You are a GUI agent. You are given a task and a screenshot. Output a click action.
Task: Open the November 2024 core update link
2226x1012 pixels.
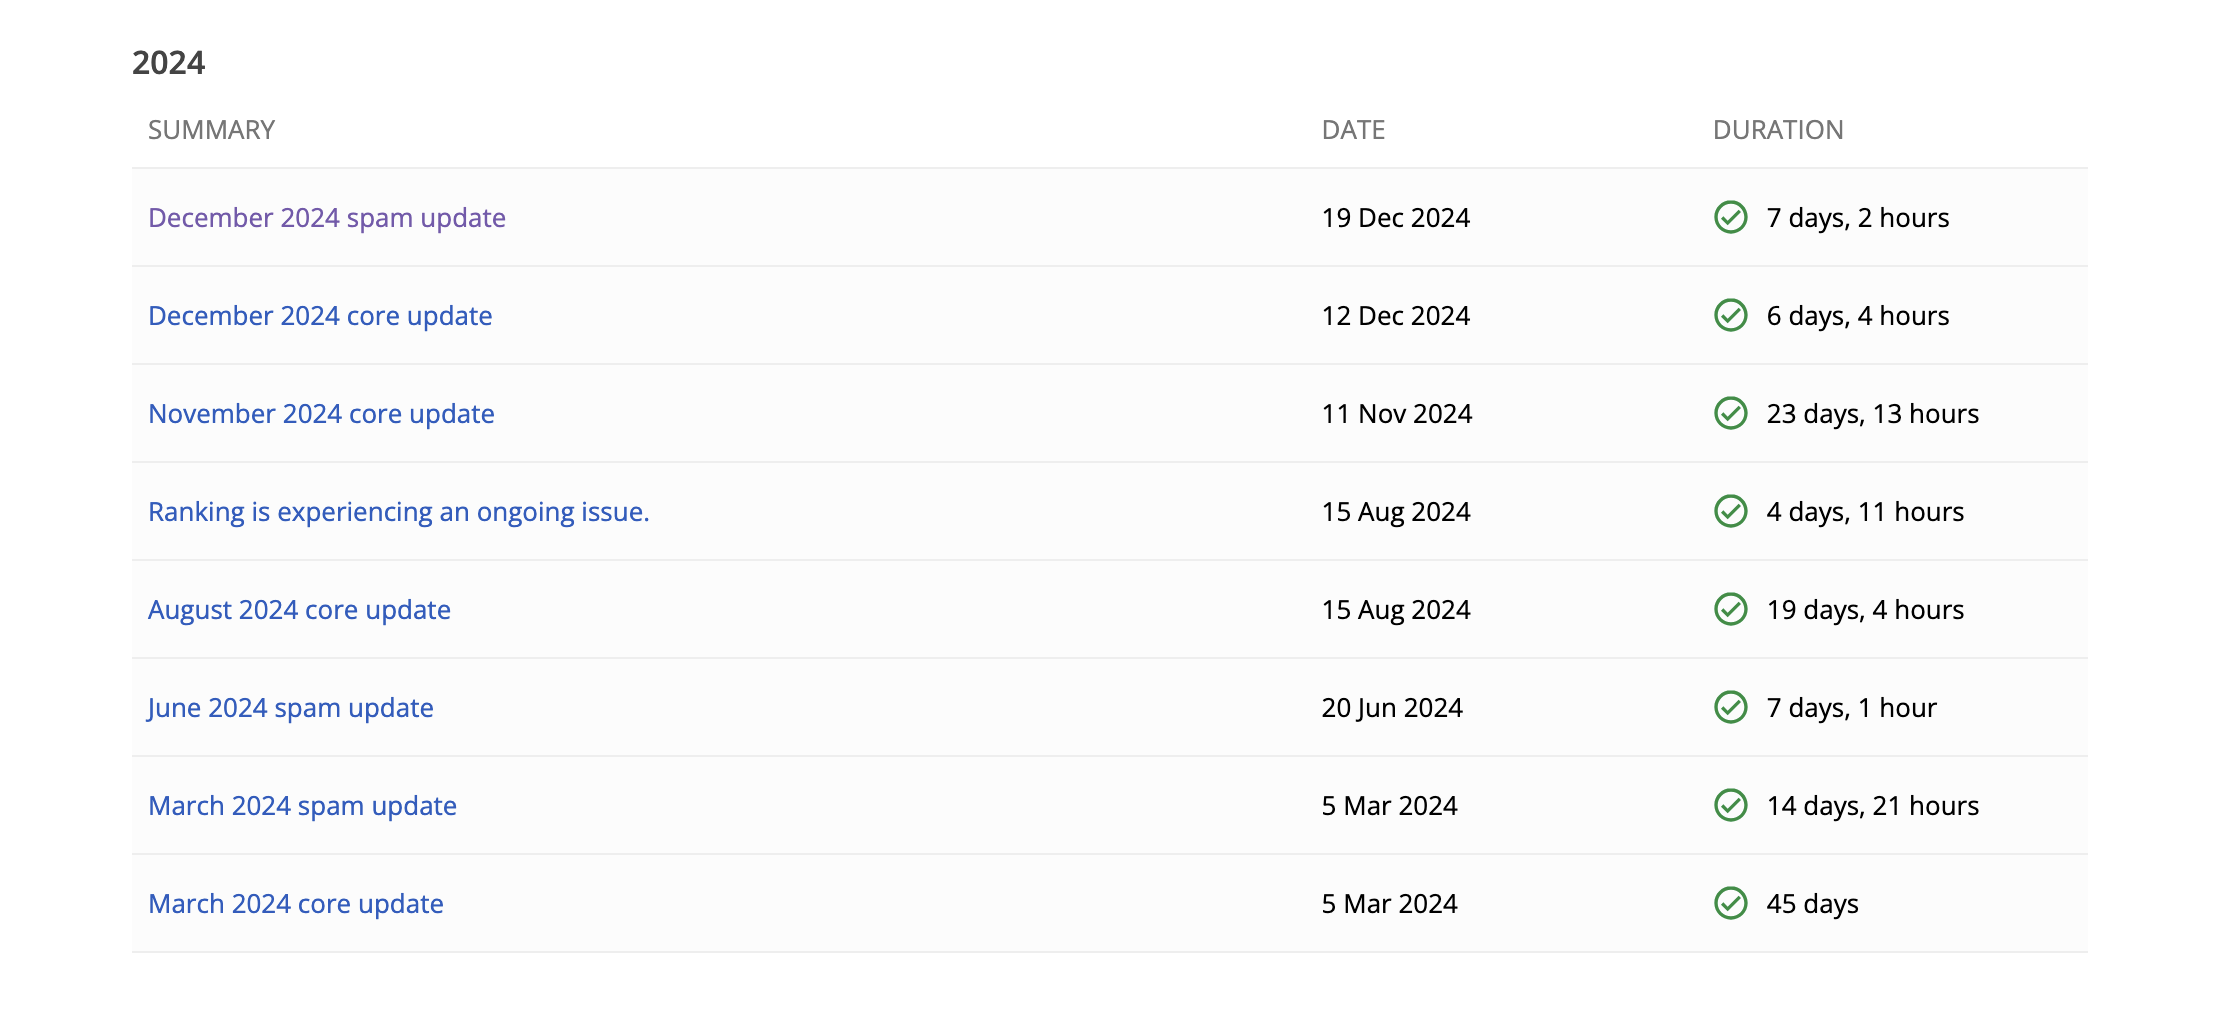click(x=321, y=414)
